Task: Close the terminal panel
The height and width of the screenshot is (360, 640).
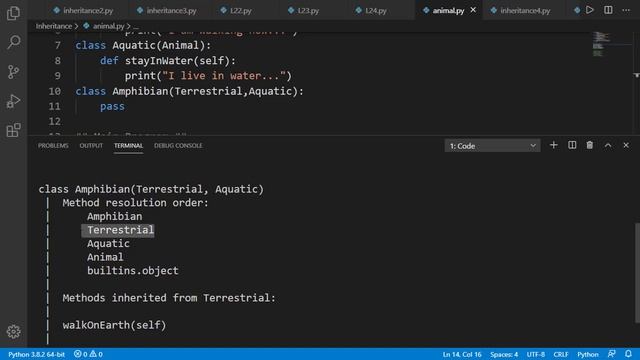Action: [x=626, y=145]
